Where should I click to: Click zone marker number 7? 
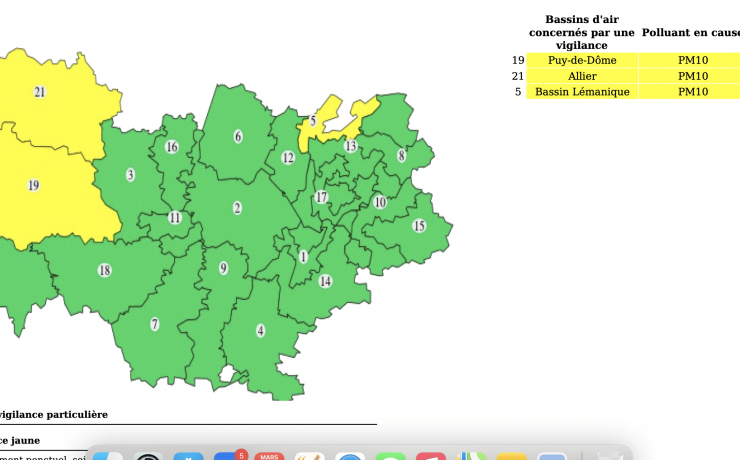154,324
